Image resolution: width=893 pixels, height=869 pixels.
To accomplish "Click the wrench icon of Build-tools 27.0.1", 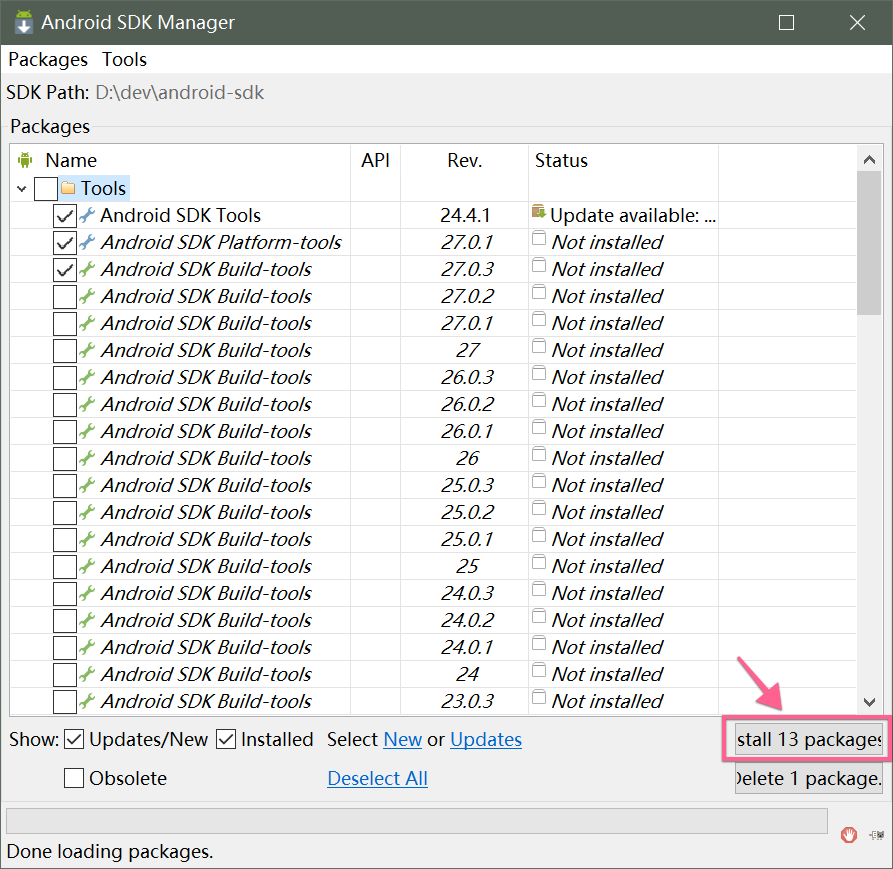I will pyautogui.click(x=87, y=323).
